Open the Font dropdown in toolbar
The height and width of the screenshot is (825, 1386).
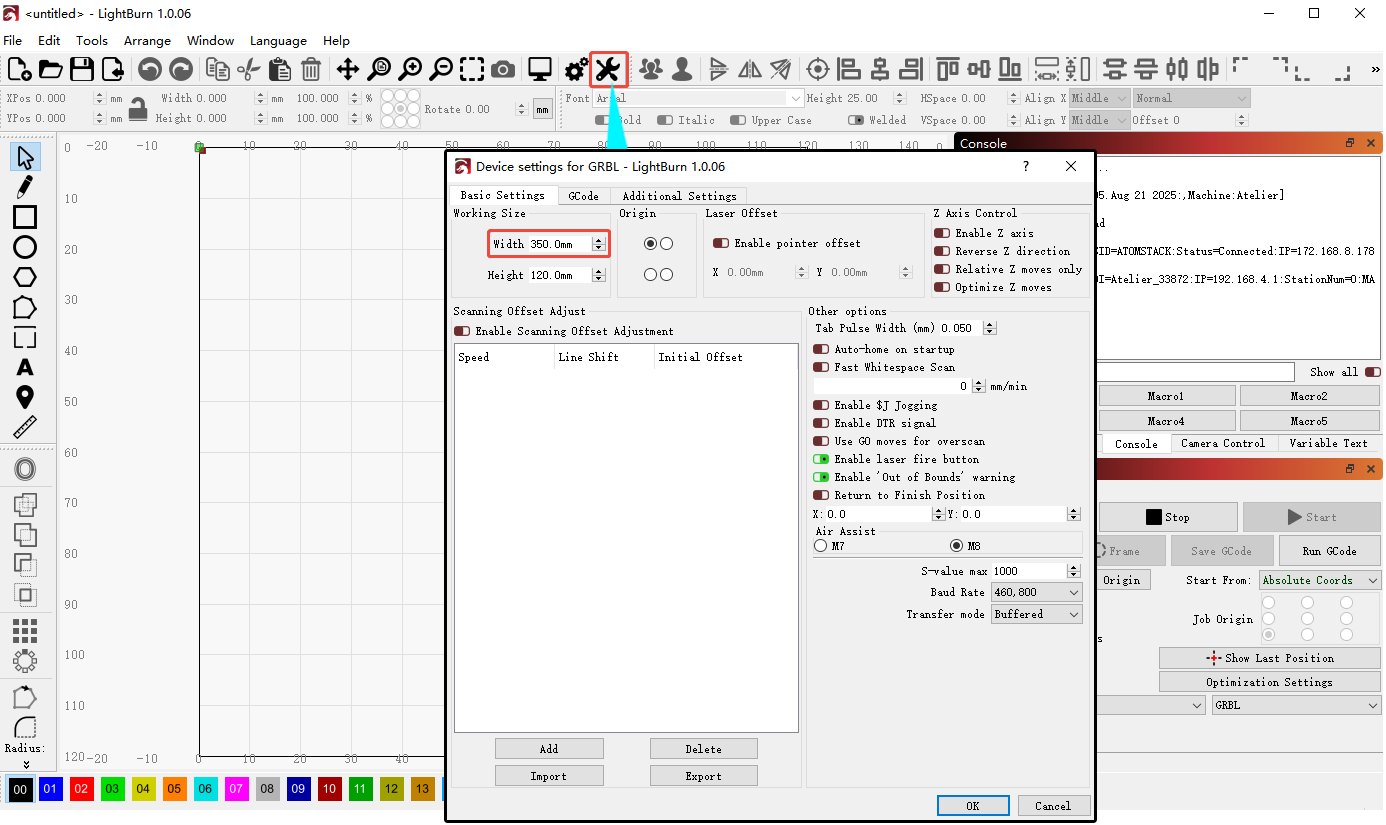click(x=698, y=98)
